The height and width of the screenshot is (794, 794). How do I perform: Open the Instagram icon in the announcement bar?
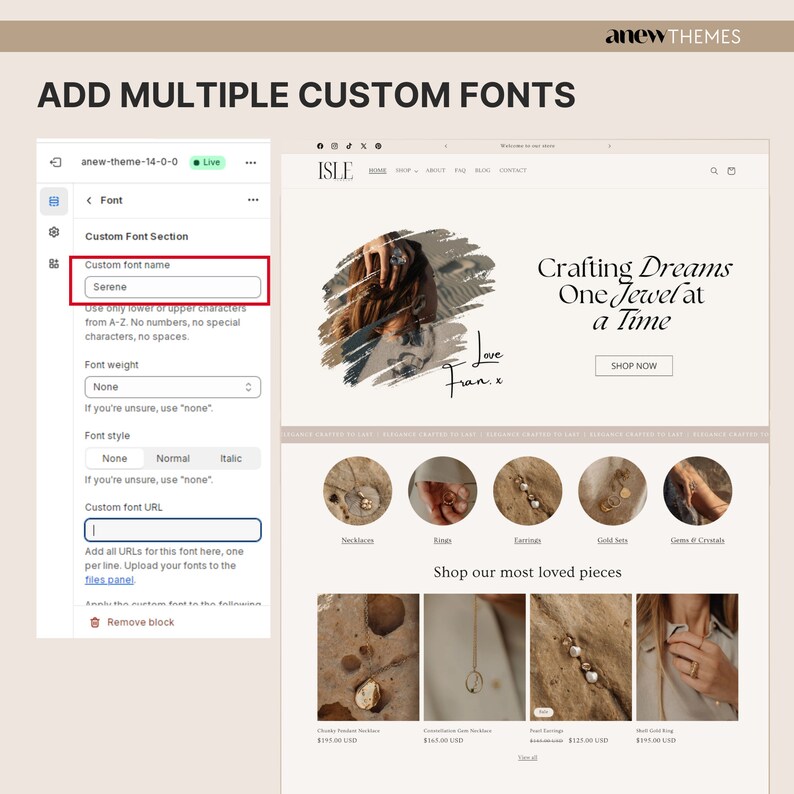coord(335,146)
